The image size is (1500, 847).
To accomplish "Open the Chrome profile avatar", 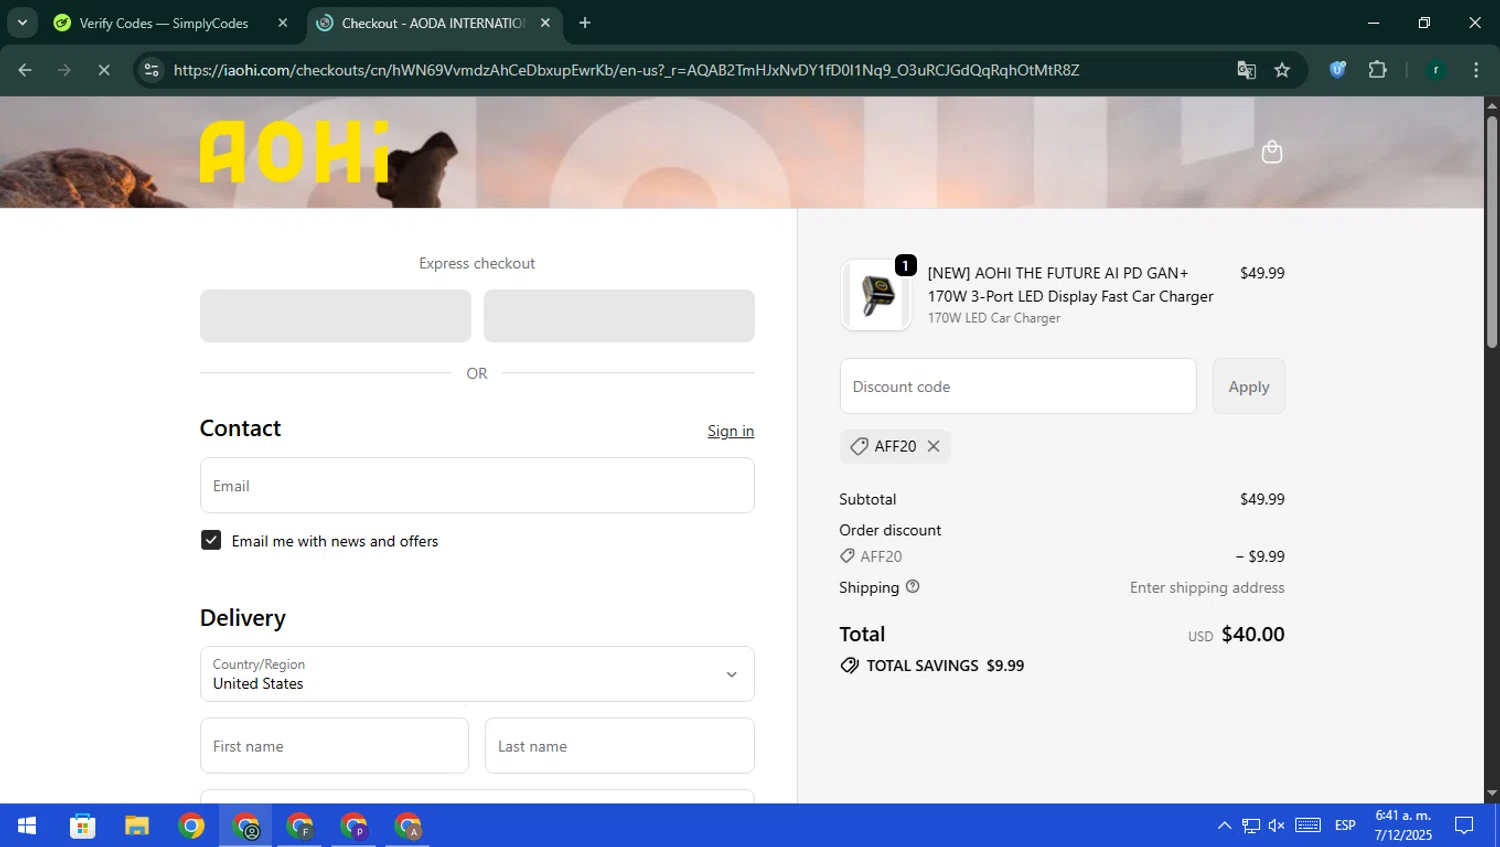I will [1436, 70].
